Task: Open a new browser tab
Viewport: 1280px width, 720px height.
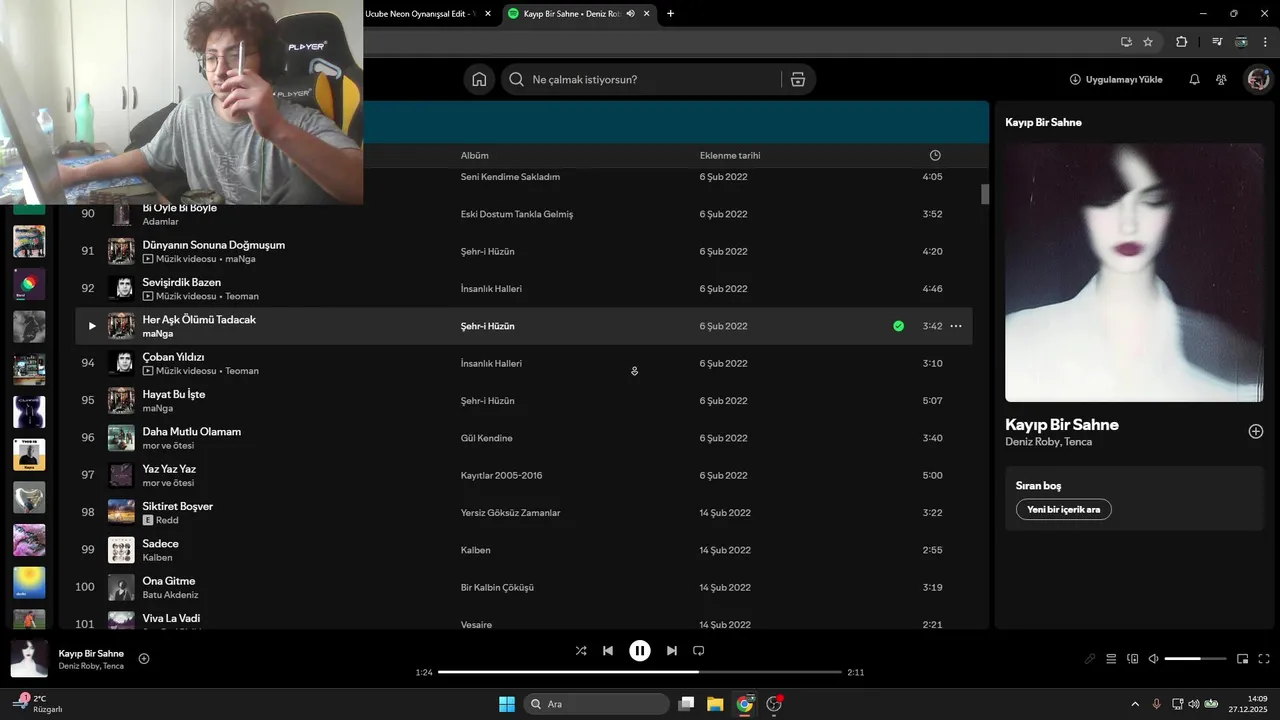Action: pyautogui.click(x=670, y=13)
